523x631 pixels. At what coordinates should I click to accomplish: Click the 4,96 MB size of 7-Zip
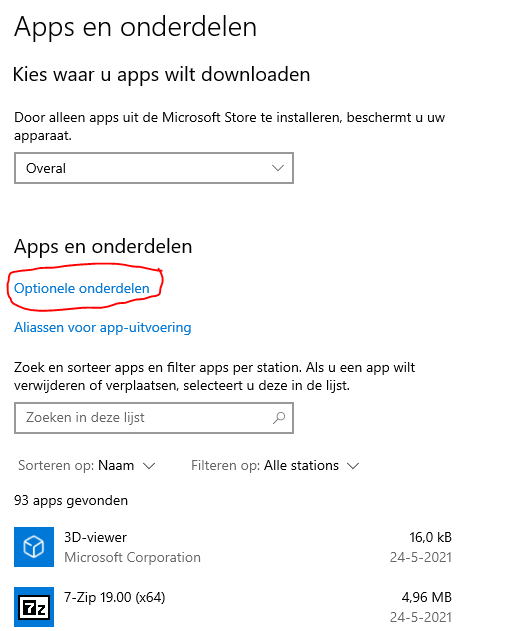tap(426, 597)
